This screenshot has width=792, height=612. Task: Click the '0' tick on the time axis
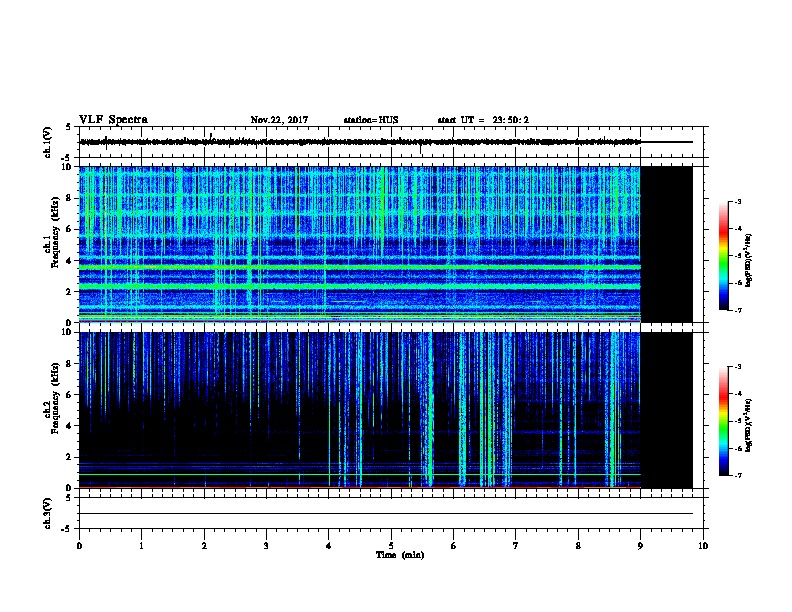(79, 545)
